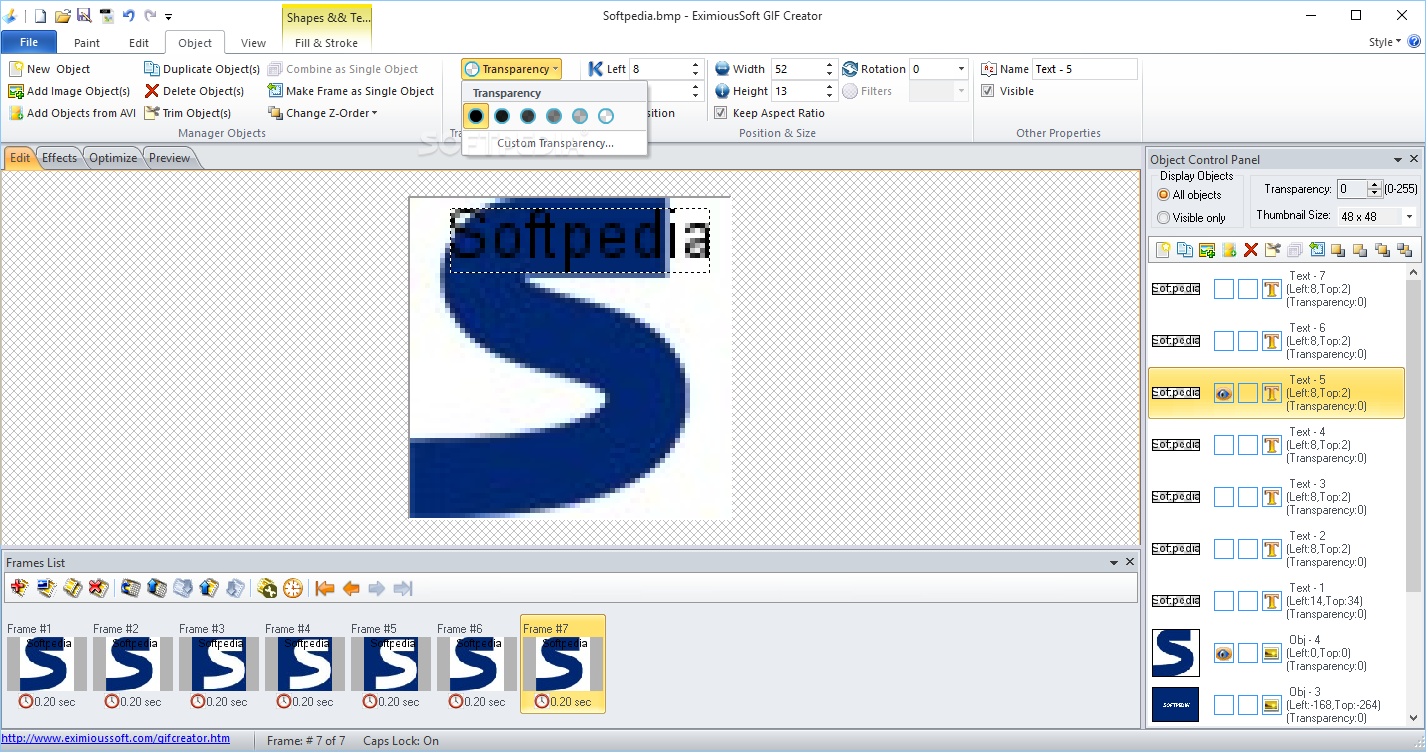
Task: Select the most transparent preset circle
Action: (x=606, y=116)
